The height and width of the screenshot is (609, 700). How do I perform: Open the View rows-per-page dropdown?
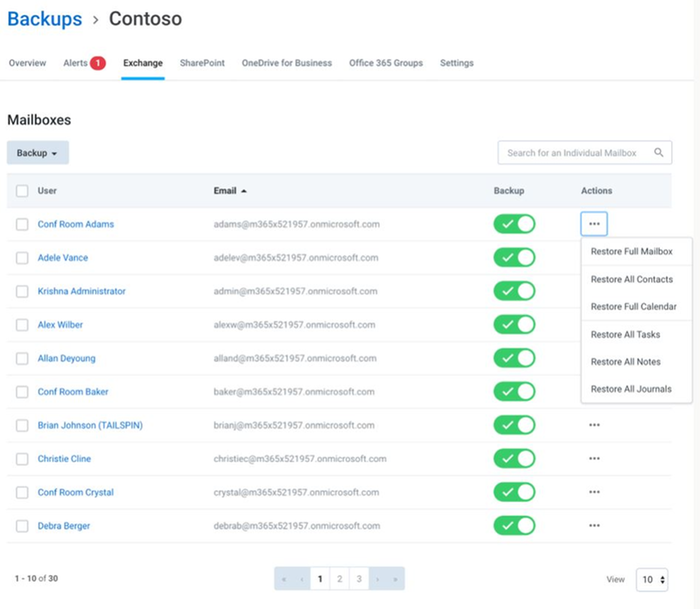coord(654,579)
